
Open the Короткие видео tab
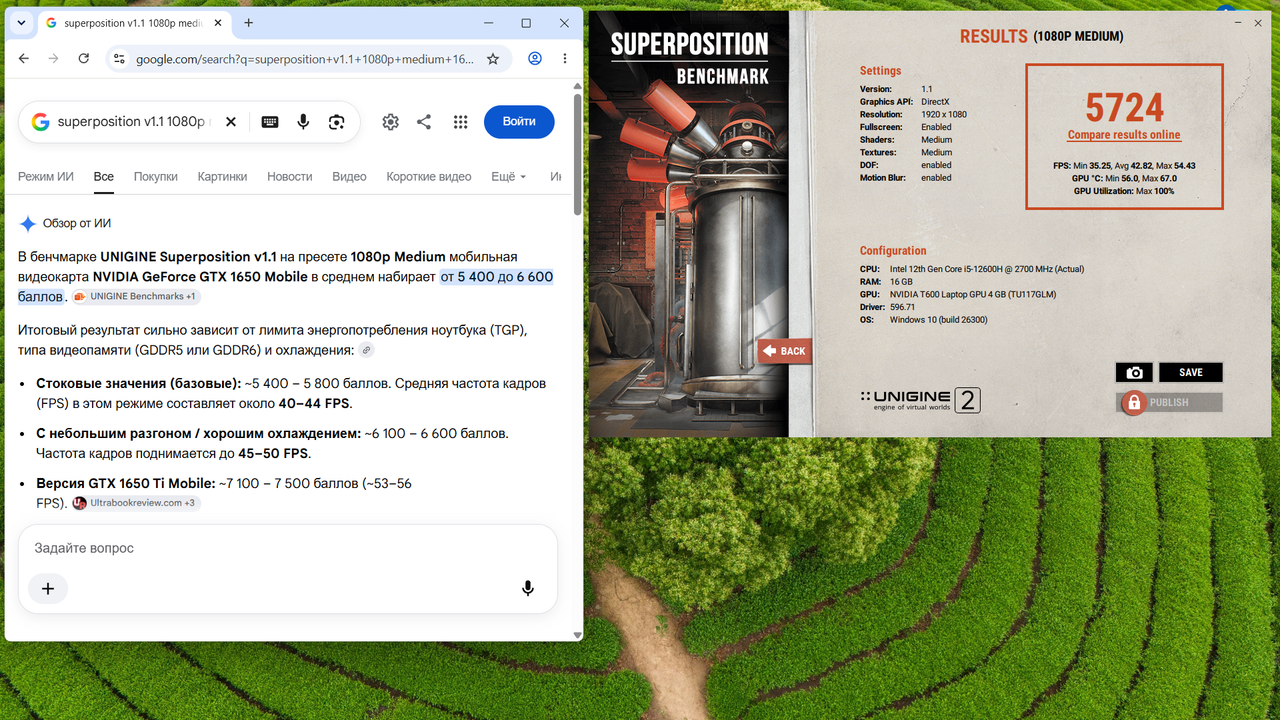[429, 177]
